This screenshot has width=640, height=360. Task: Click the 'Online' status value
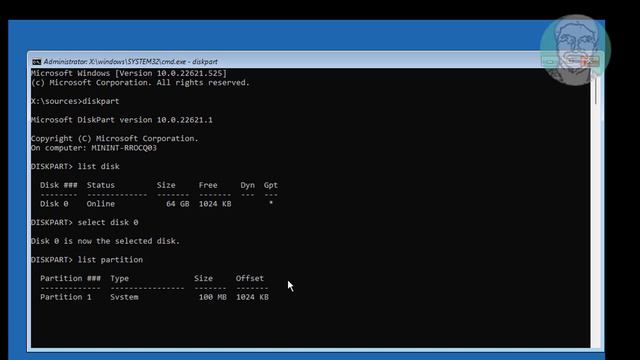(x=101, y=204)
